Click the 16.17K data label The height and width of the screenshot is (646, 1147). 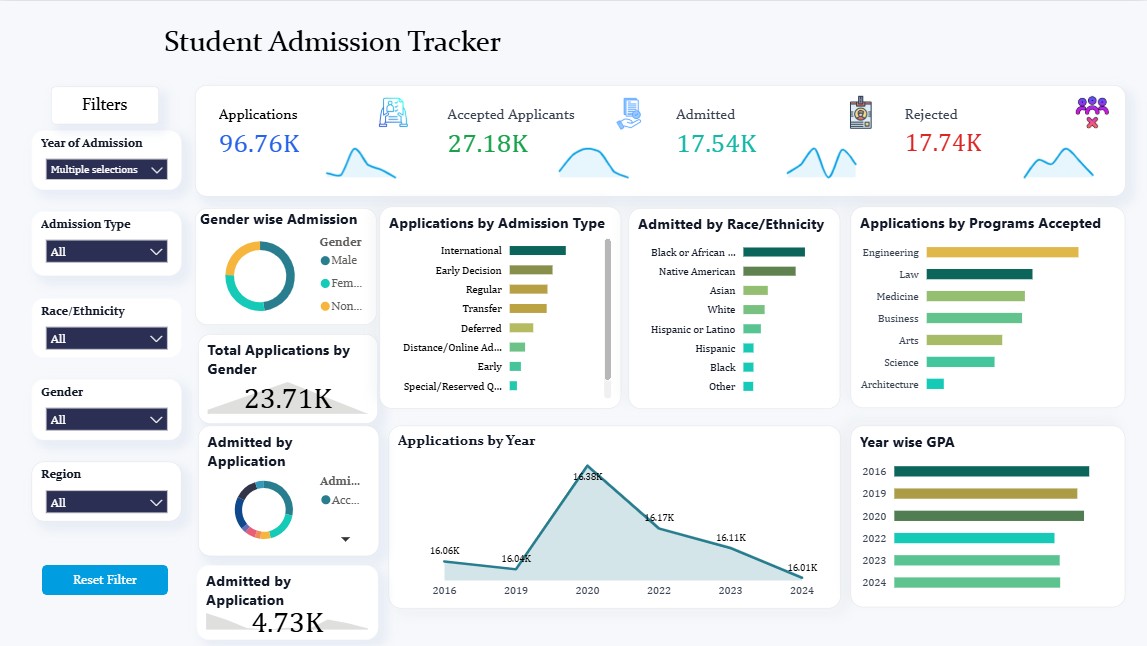point(659,517)
